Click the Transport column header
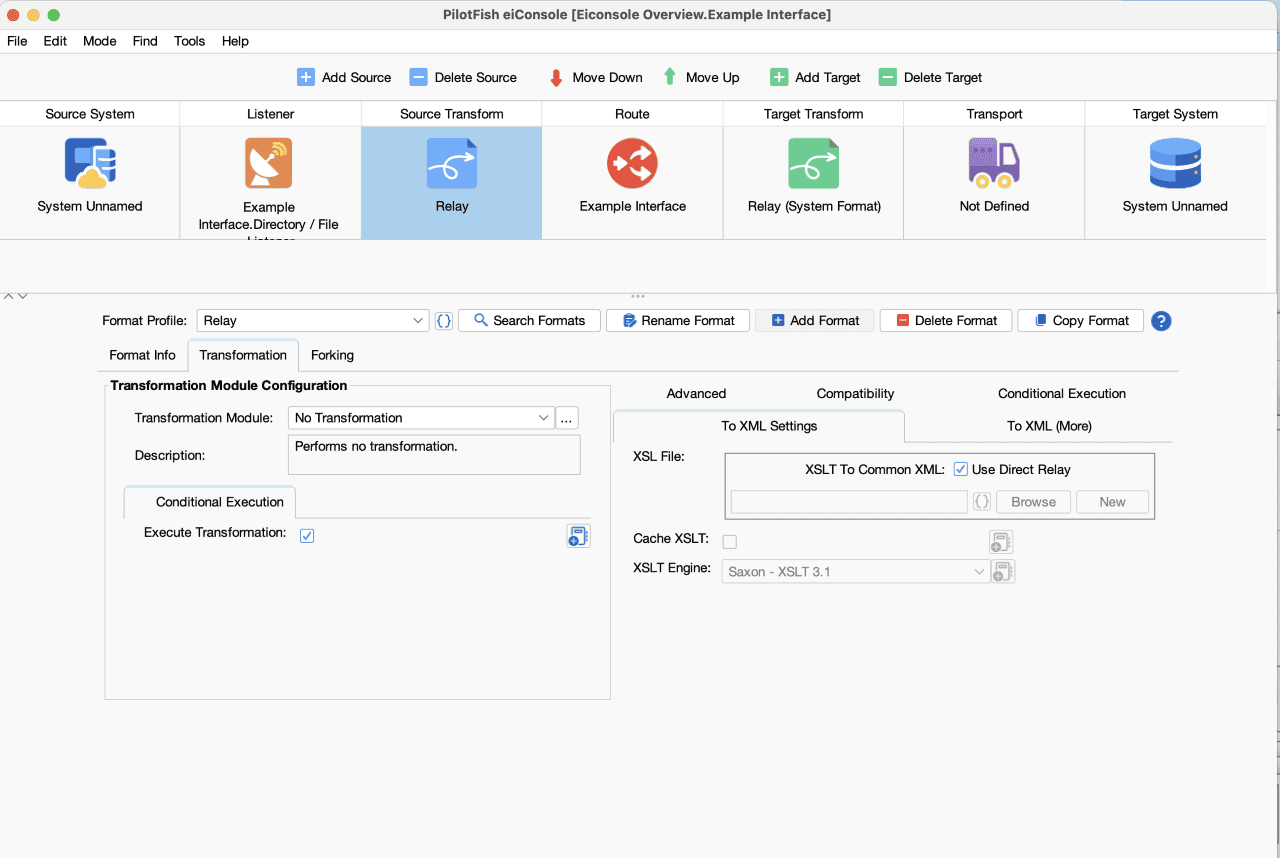The image size is (1280, 858). point(994,114)
